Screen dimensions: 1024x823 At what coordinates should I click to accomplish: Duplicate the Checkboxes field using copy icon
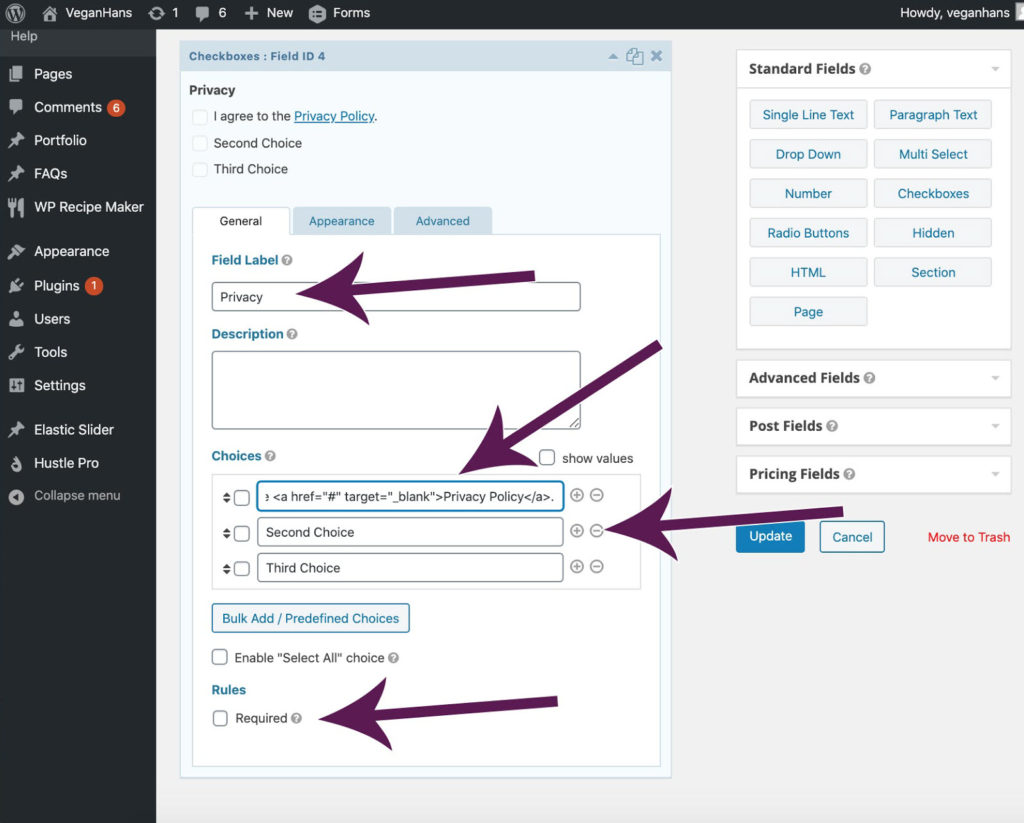pos(635,57)
